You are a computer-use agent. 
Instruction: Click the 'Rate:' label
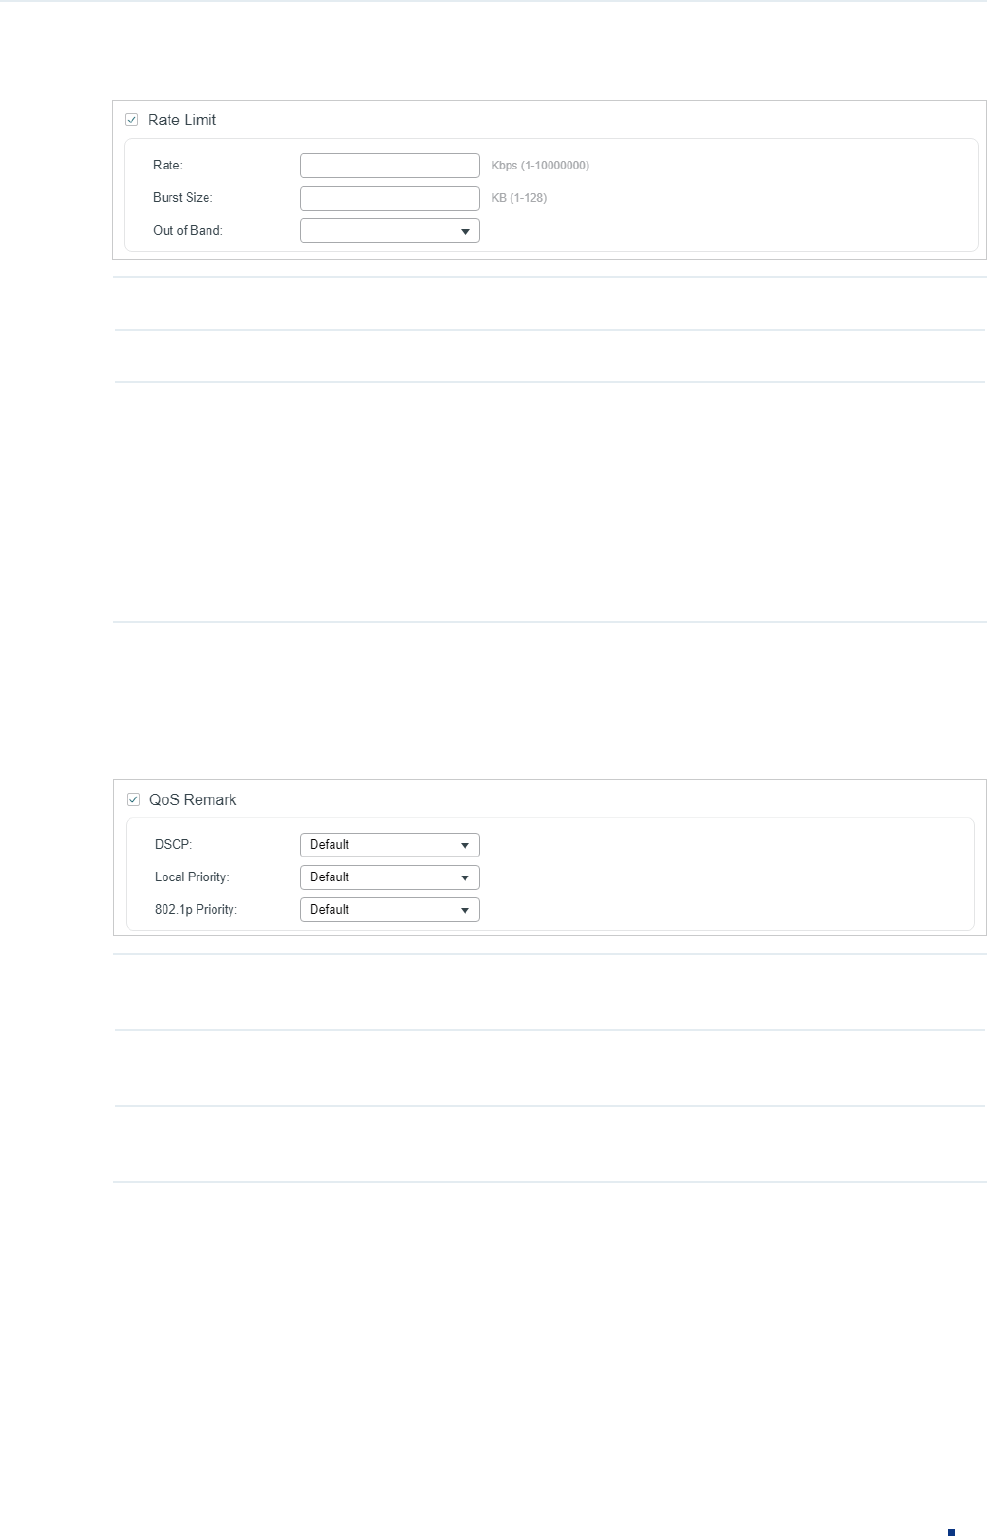(x=168, y=165)
